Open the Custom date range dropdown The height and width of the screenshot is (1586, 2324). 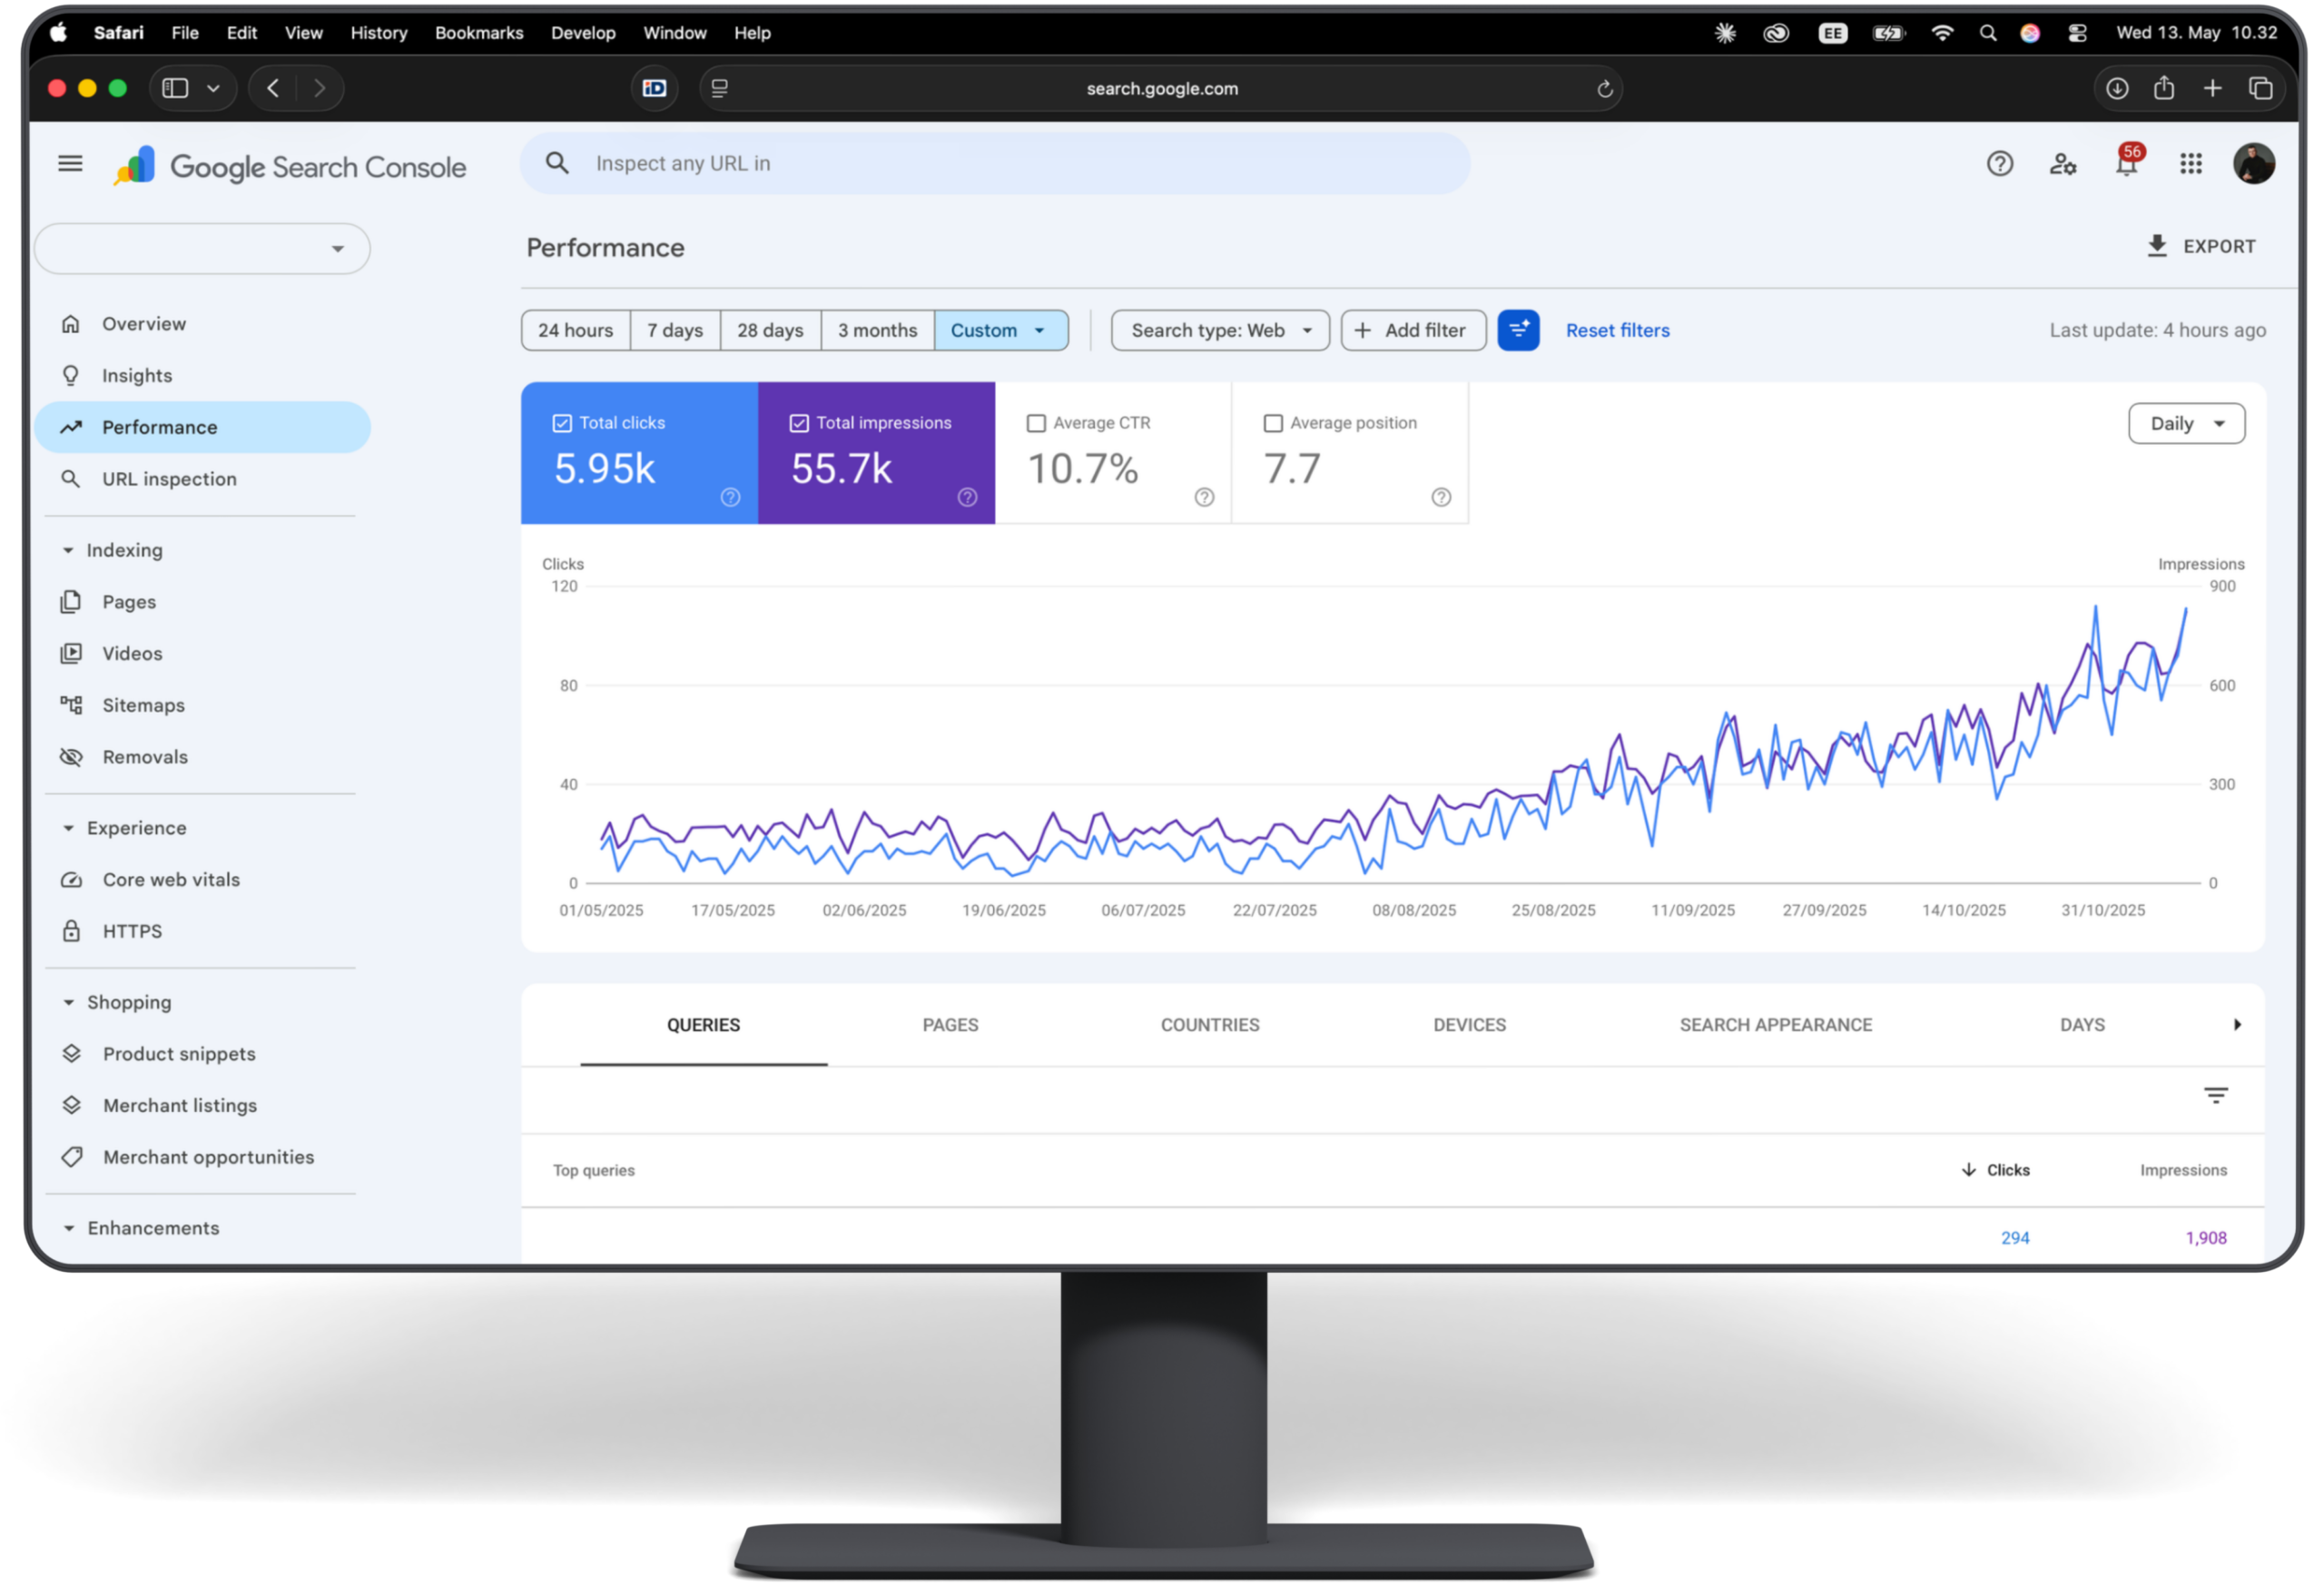click(x=1000, y=330)
